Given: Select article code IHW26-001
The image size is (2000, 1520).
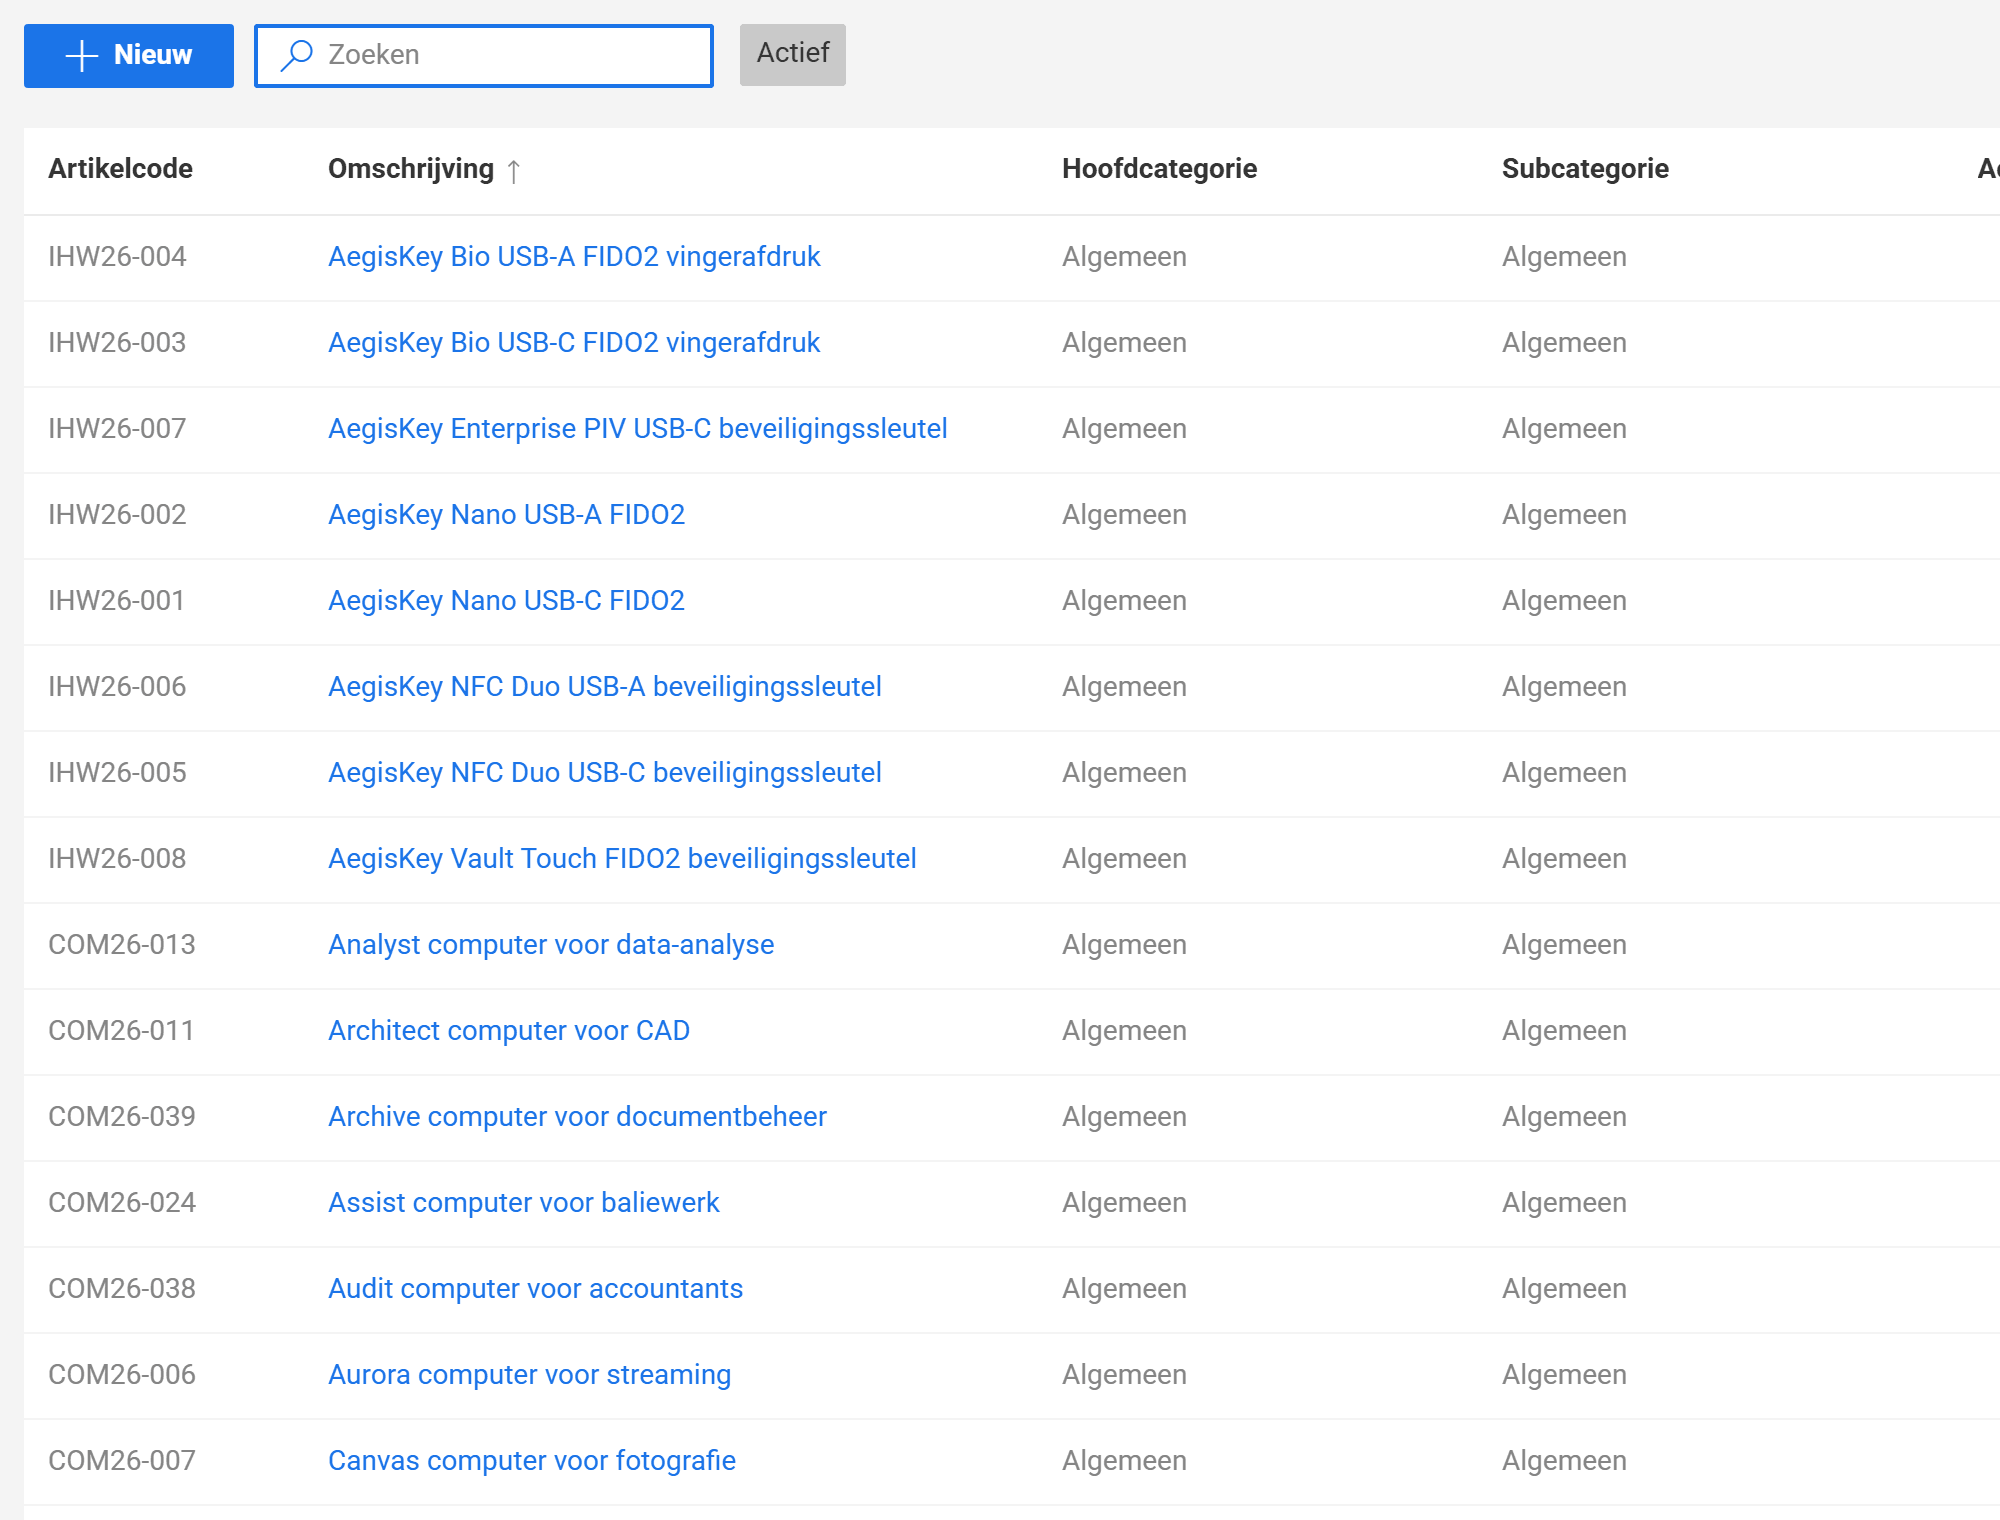Looking at the screenshot, I should click(117, 601).
